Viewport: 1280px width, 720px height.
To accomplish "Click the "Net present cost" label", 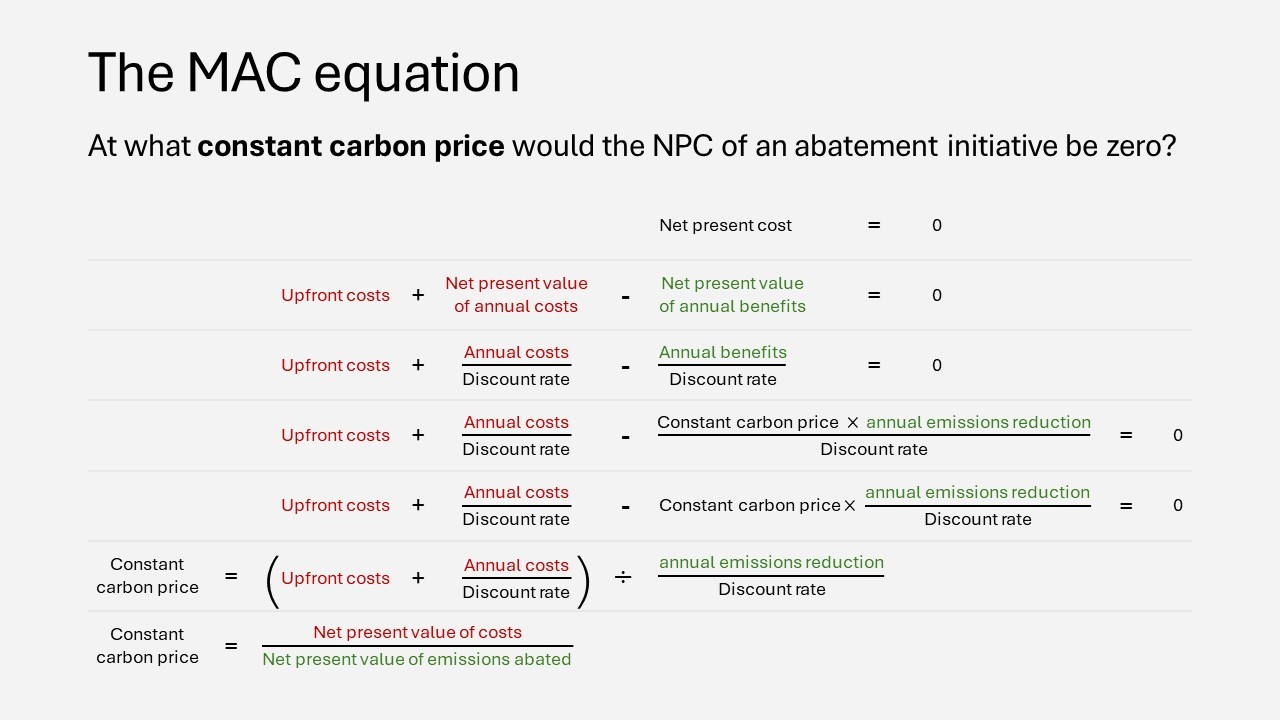I will (725, 226).
